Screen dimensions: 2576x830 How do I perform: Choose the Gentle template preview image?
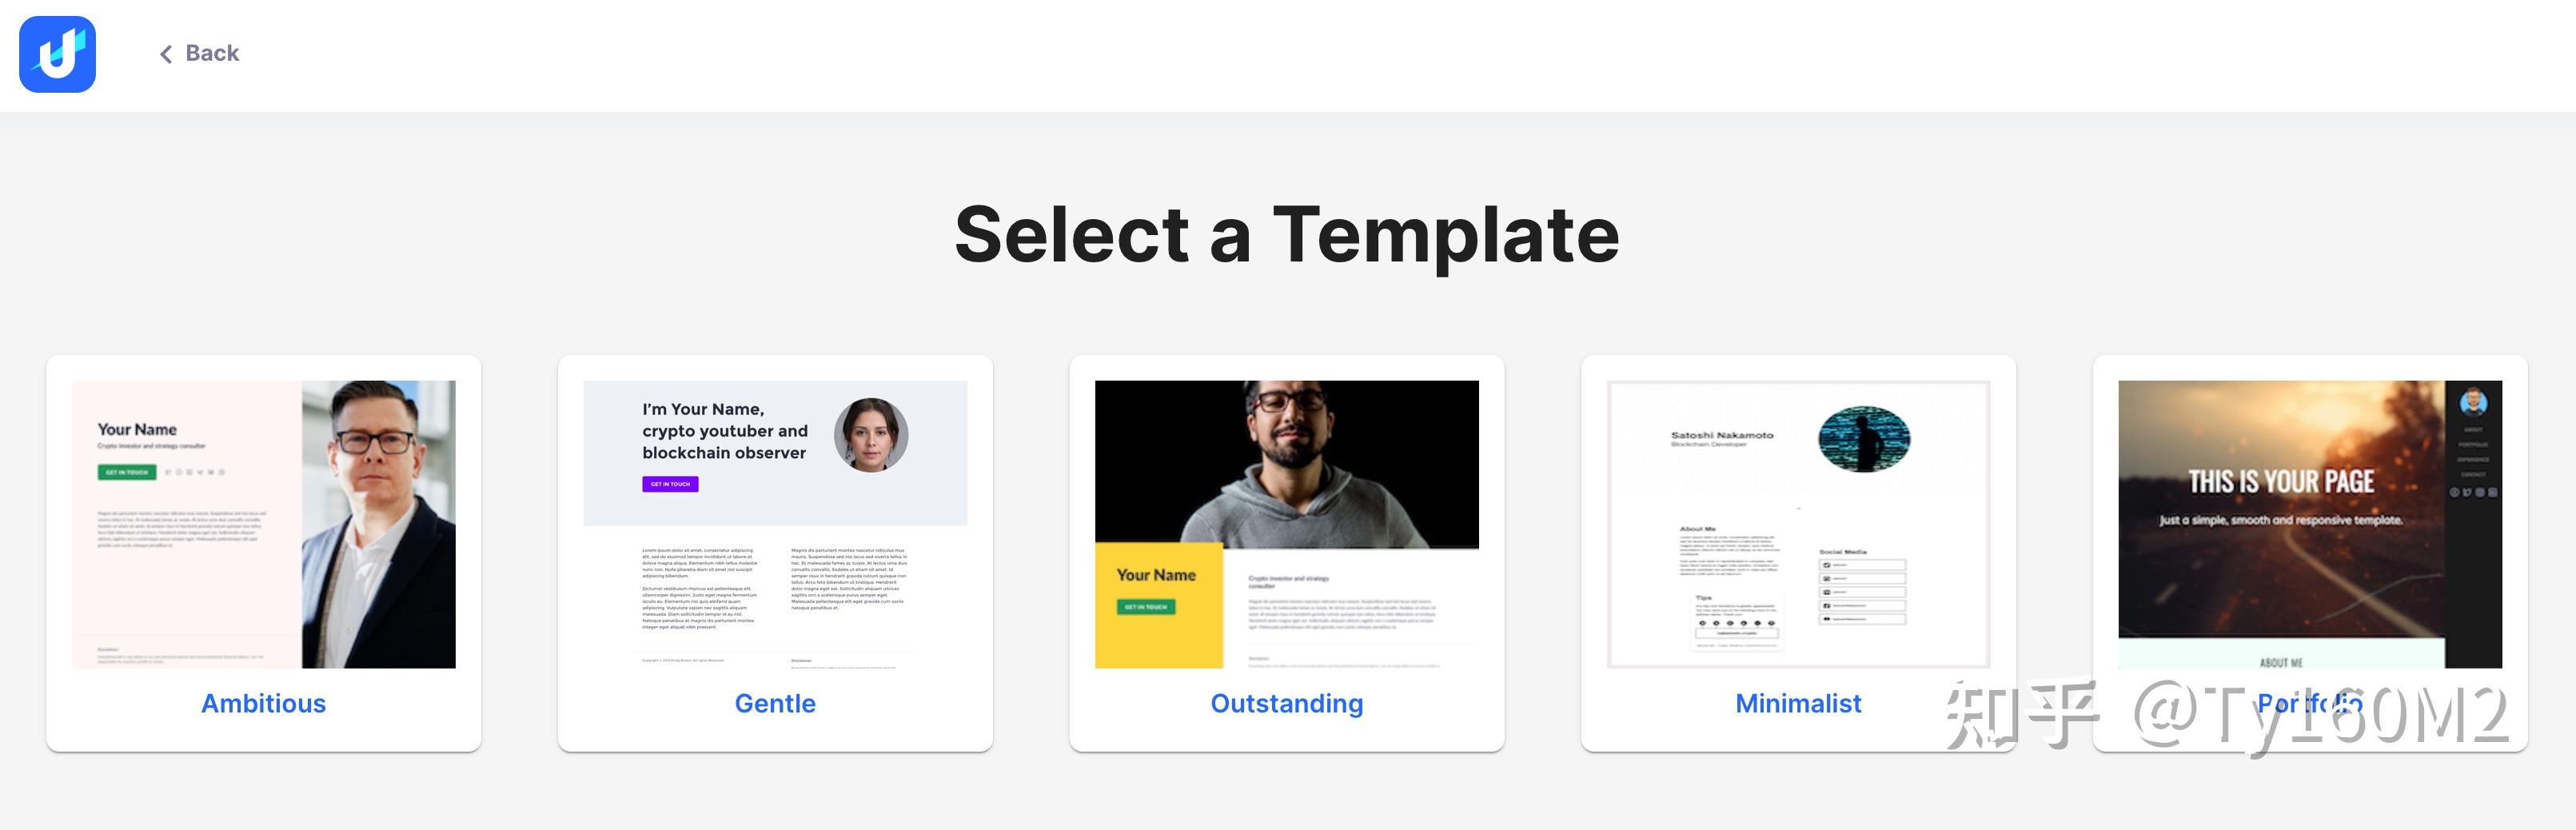point(775,524)
